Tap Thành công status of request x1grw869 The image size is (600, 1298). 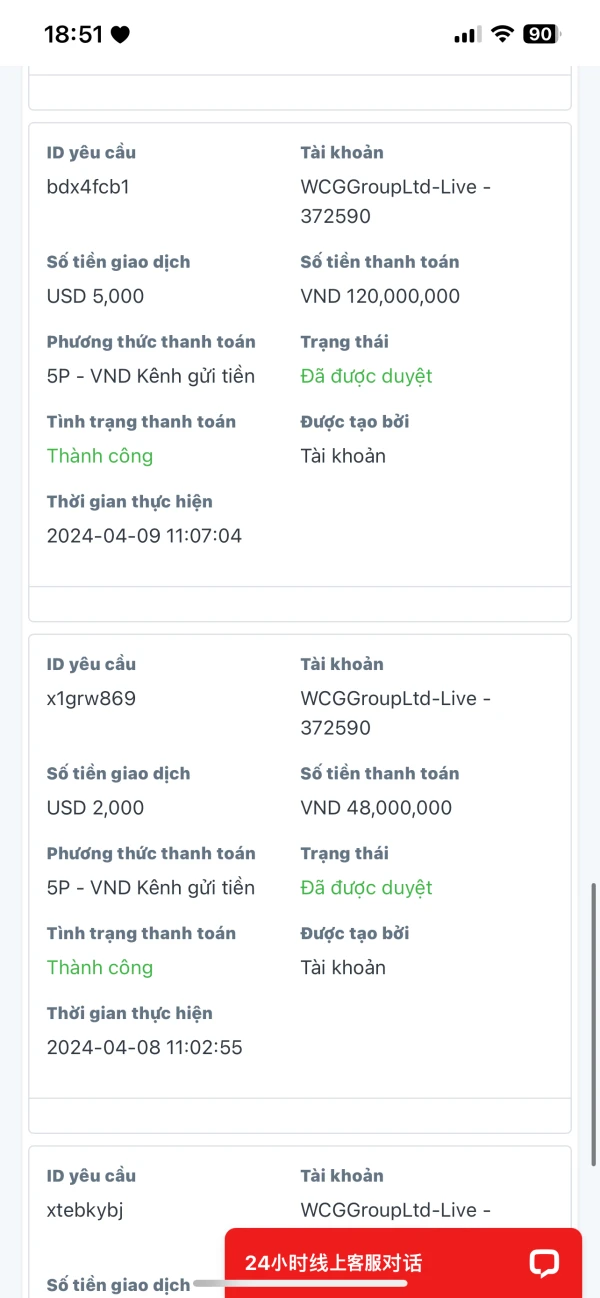coord(100,968)
